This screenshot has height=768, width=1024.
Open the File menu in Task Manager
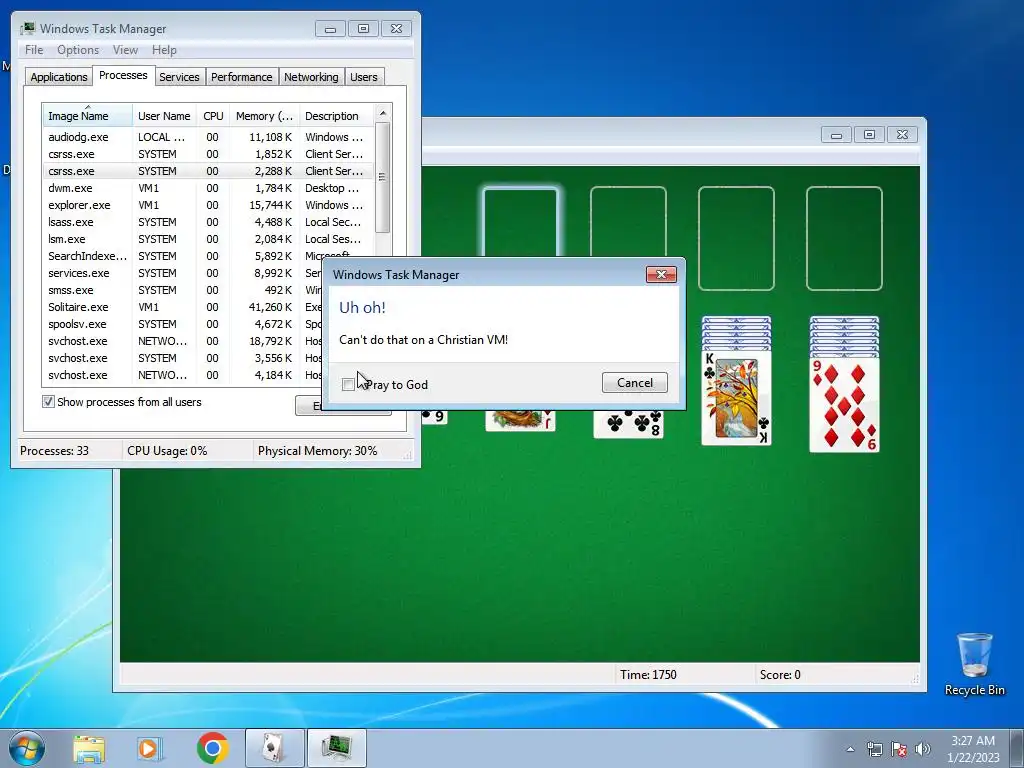point(34,50)
